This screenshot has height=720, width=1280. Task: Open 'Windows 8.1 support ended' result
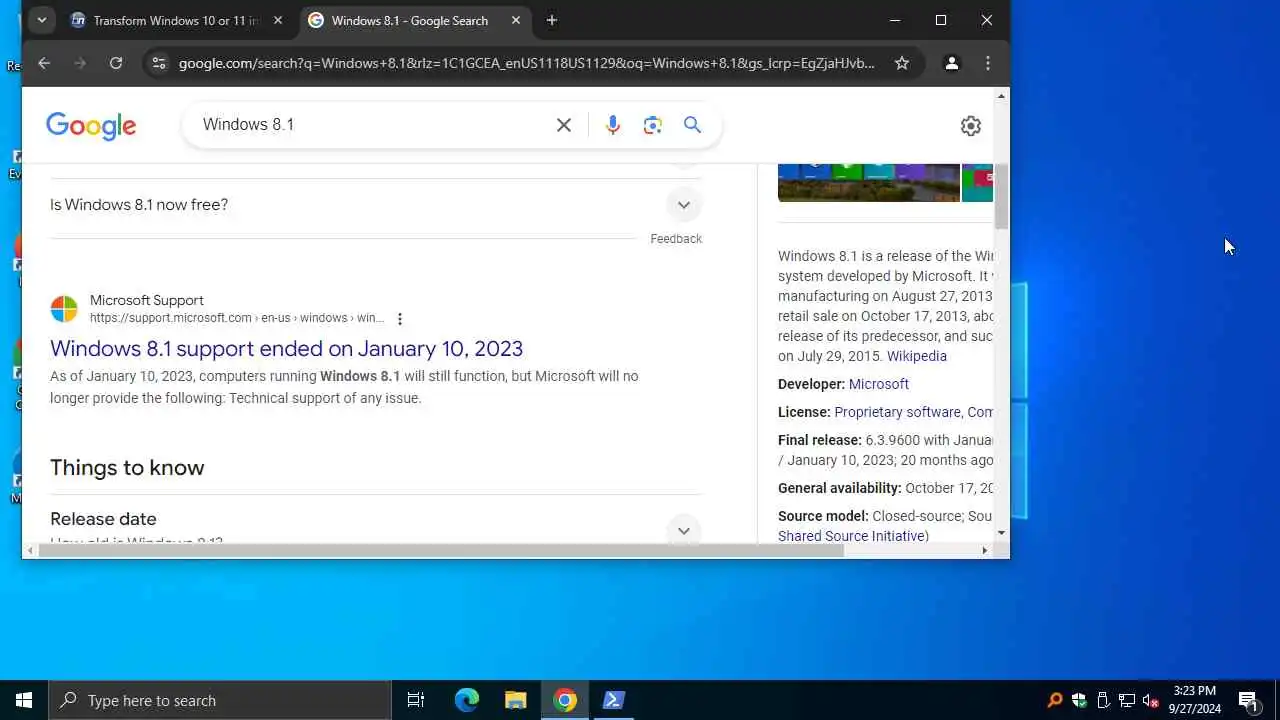click(286, 348)
